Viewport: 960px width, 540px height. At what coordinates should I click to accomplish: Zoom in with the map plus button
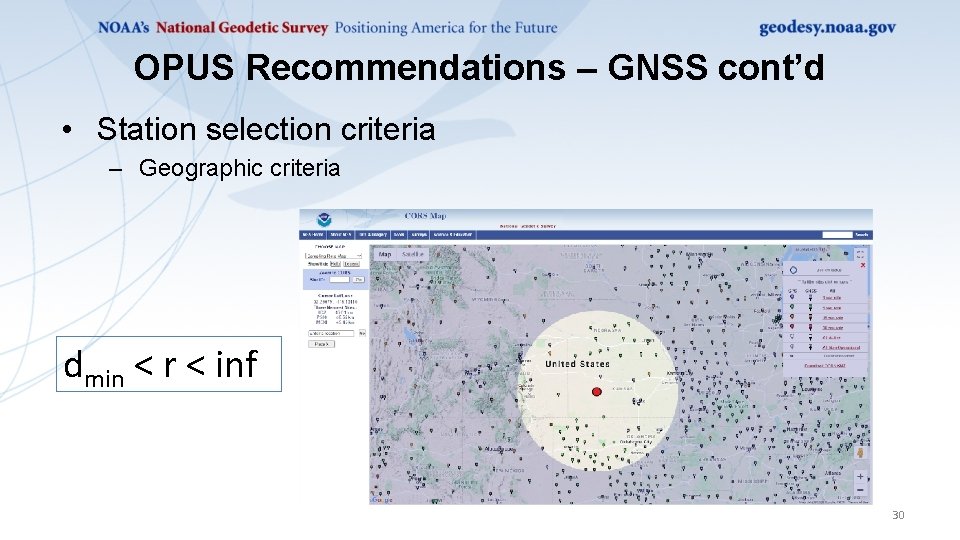pos(860,476)
